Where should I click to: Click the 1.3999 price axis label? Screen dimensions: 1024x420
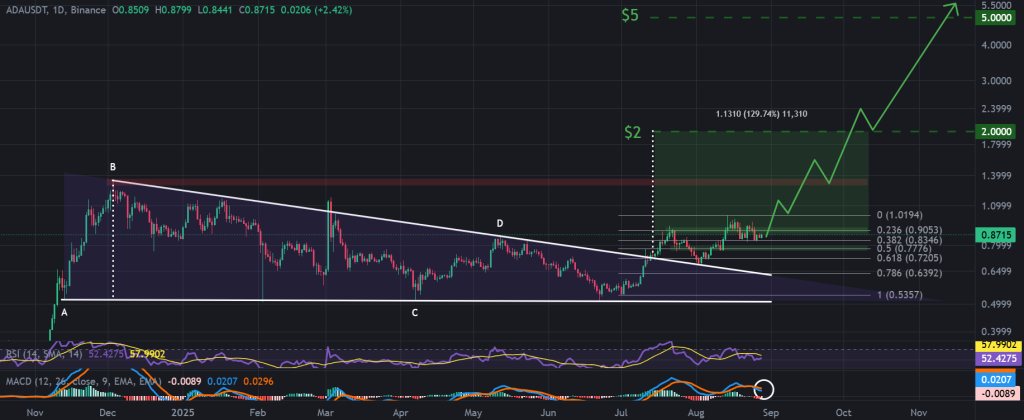[997, 176]
